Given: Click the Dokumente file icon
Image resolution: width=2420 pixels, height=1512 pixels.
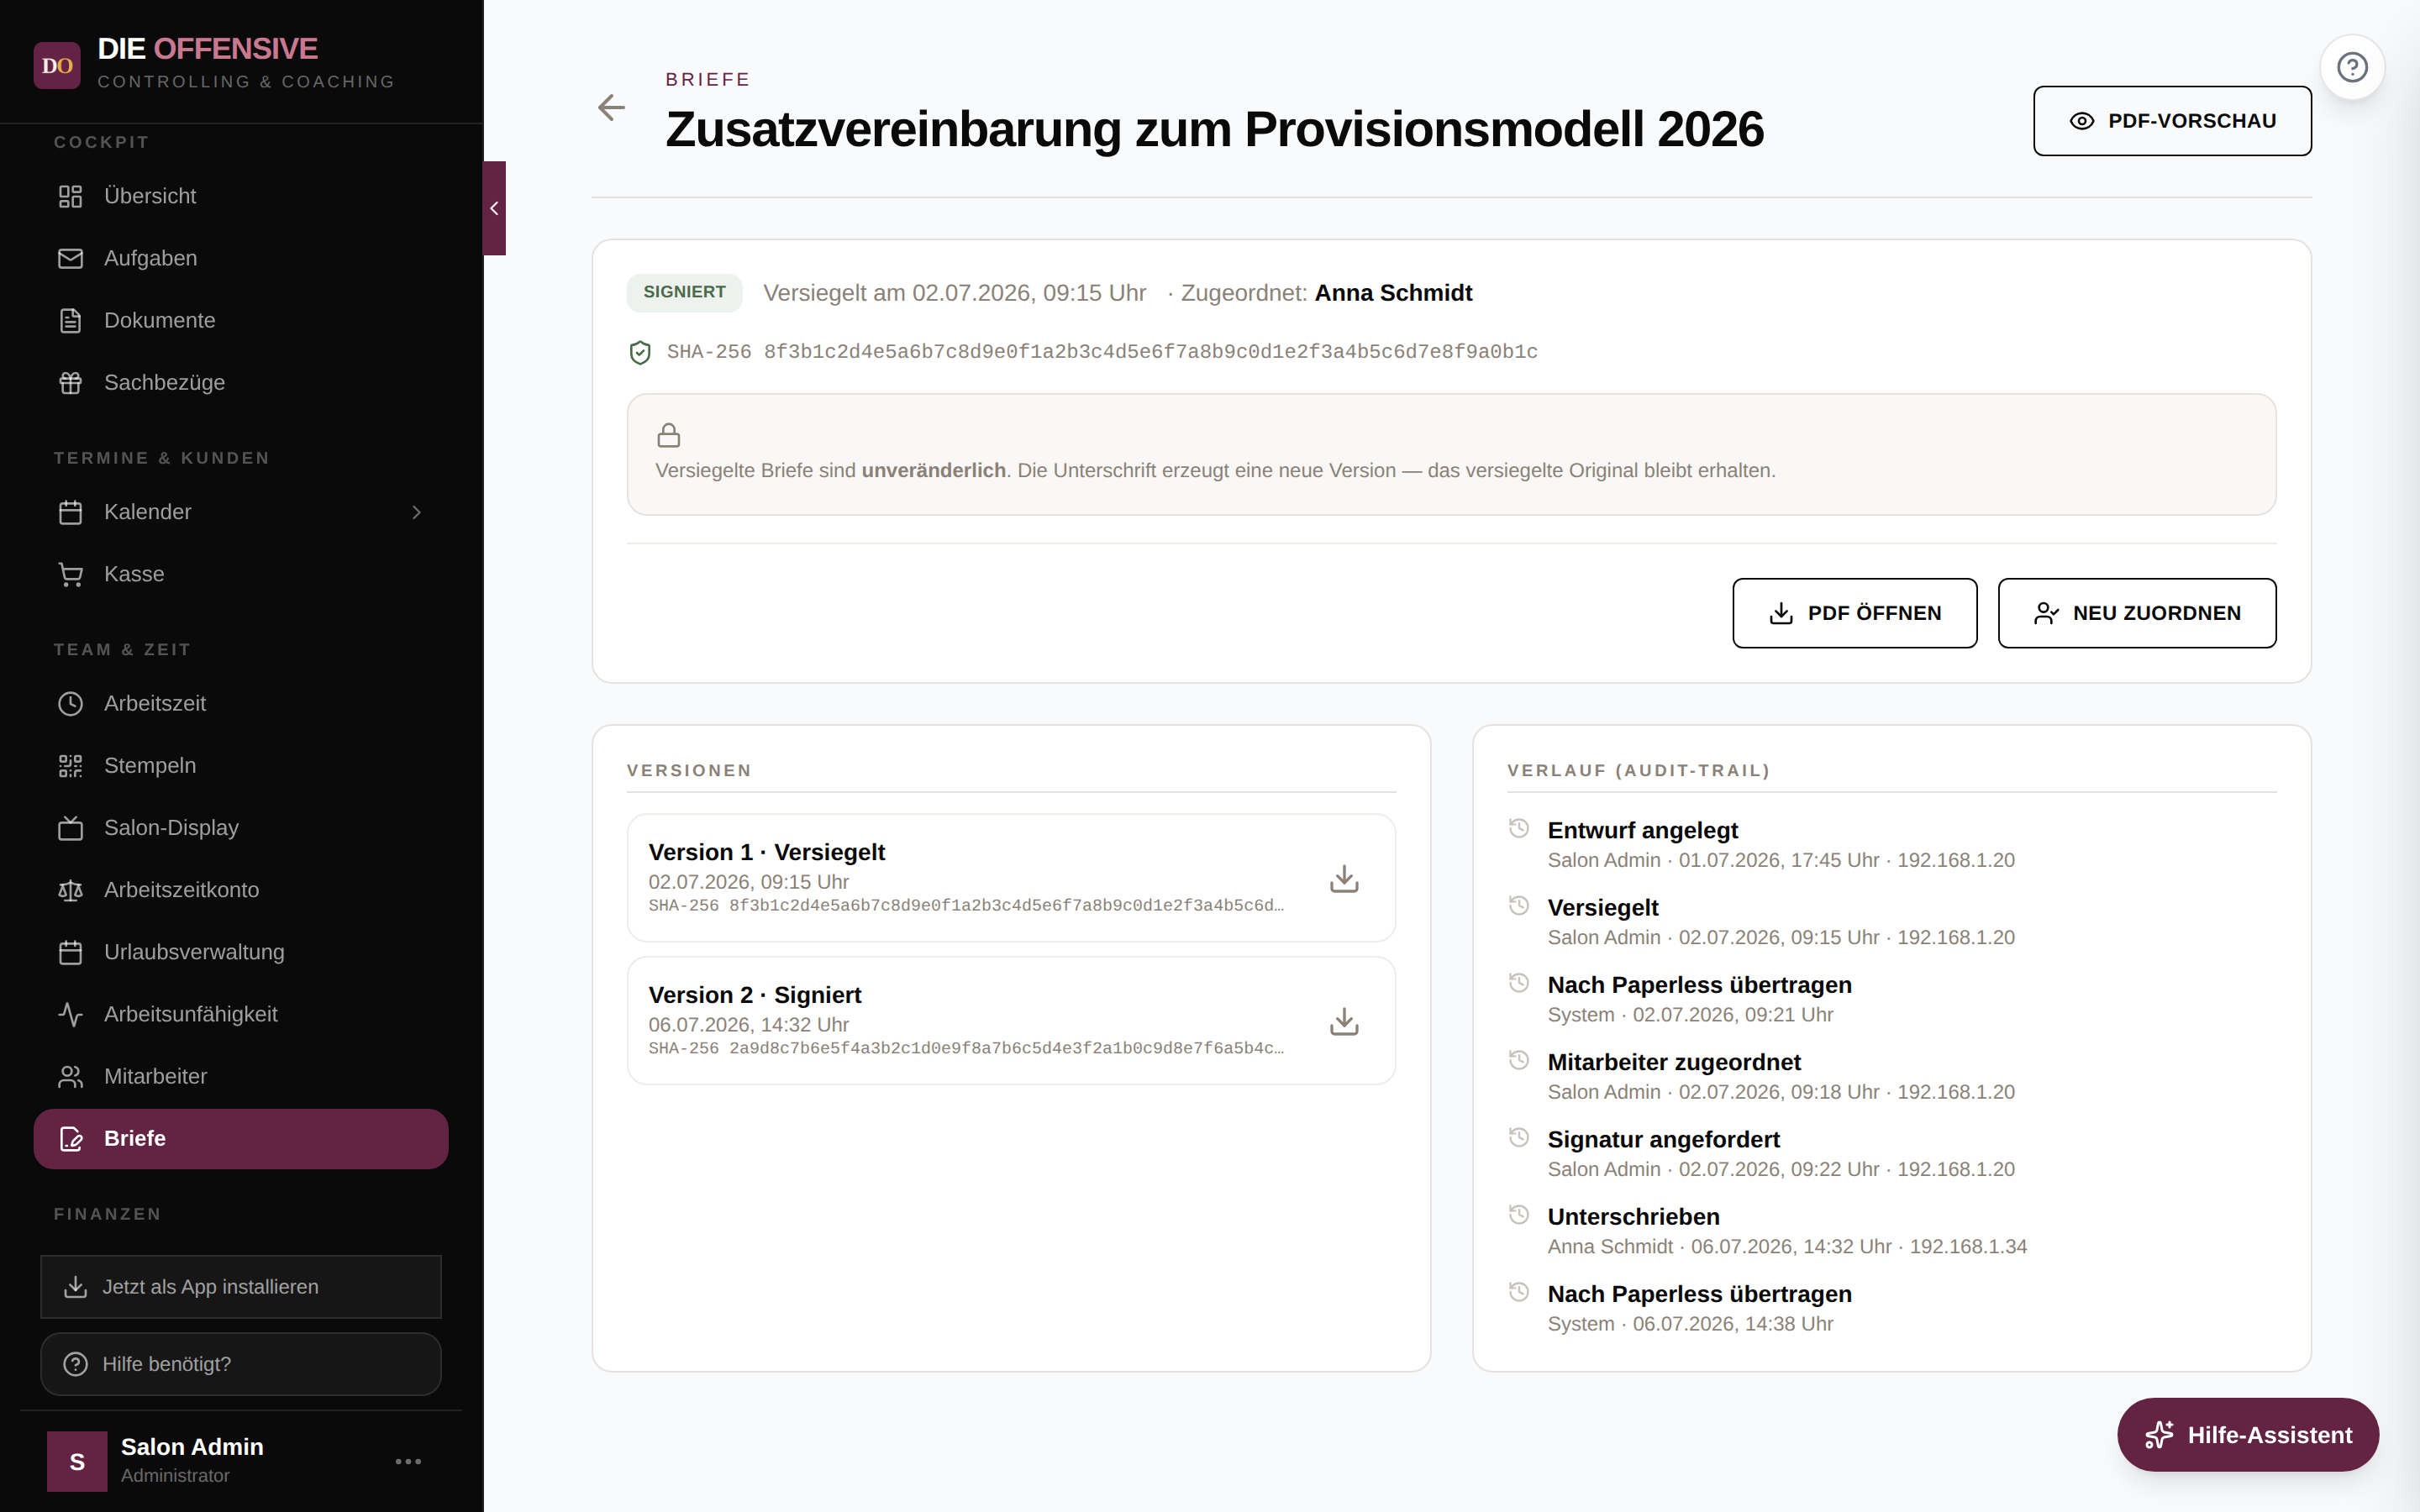Looking at the screenshot, I should [x=70, y=320].
